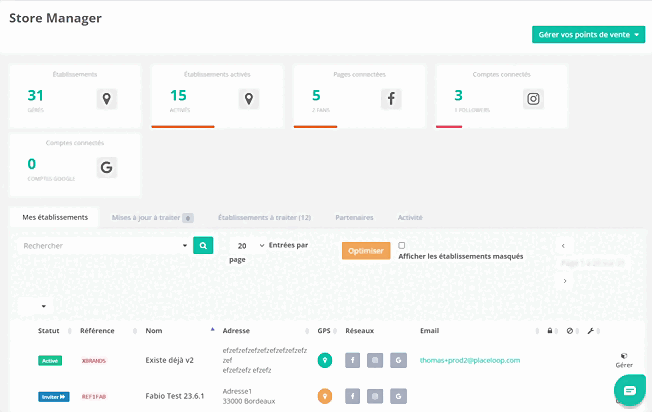
Task: Select Mes établissements tab
Action: pos(55,217)
